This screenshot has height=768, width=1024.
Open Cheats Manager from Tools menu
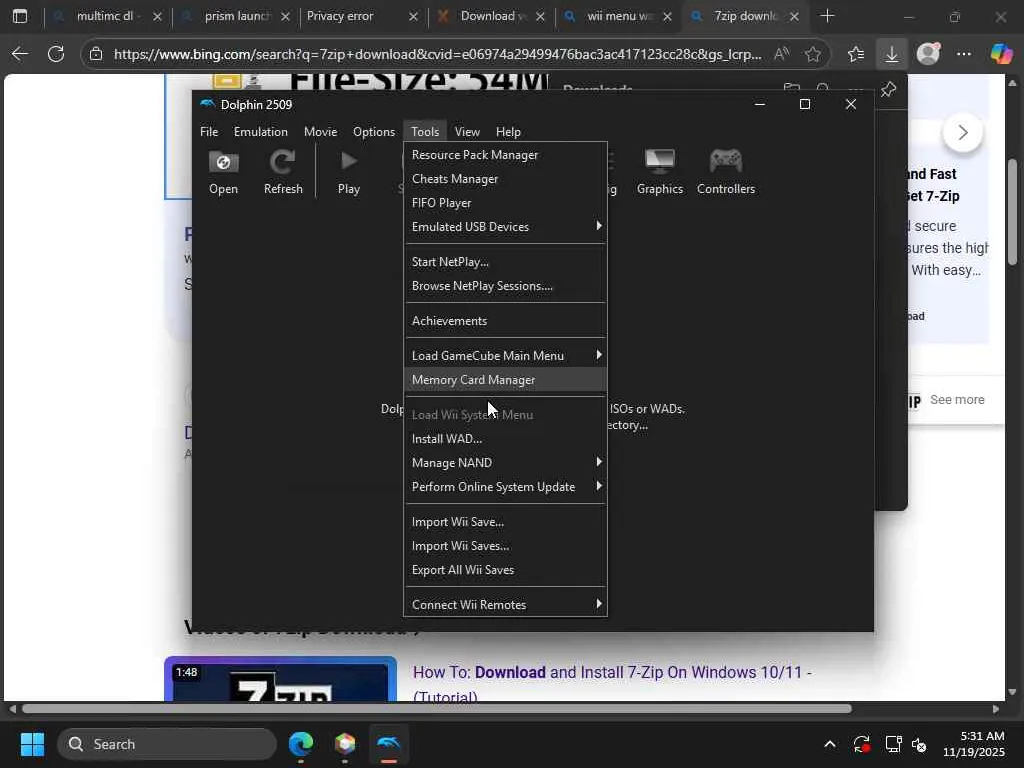point(505,179)
